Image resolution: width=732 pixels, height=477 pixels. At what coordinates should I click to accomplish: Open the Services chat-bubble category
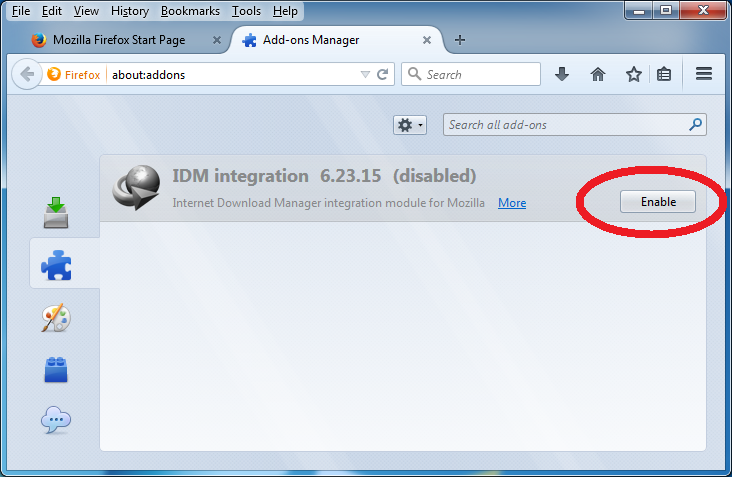click(56, 419)
